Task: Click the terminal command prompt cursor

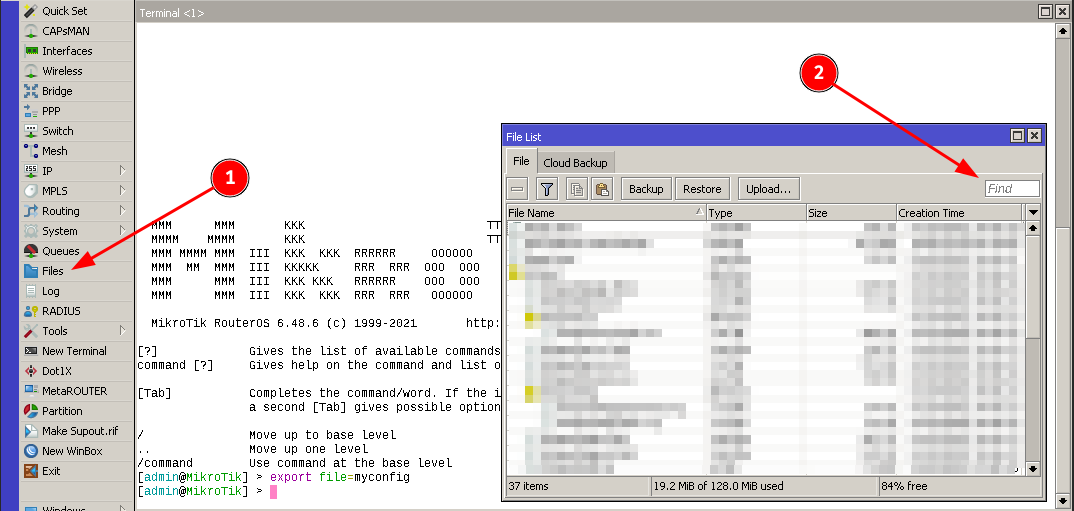Action: click(273, 491)
